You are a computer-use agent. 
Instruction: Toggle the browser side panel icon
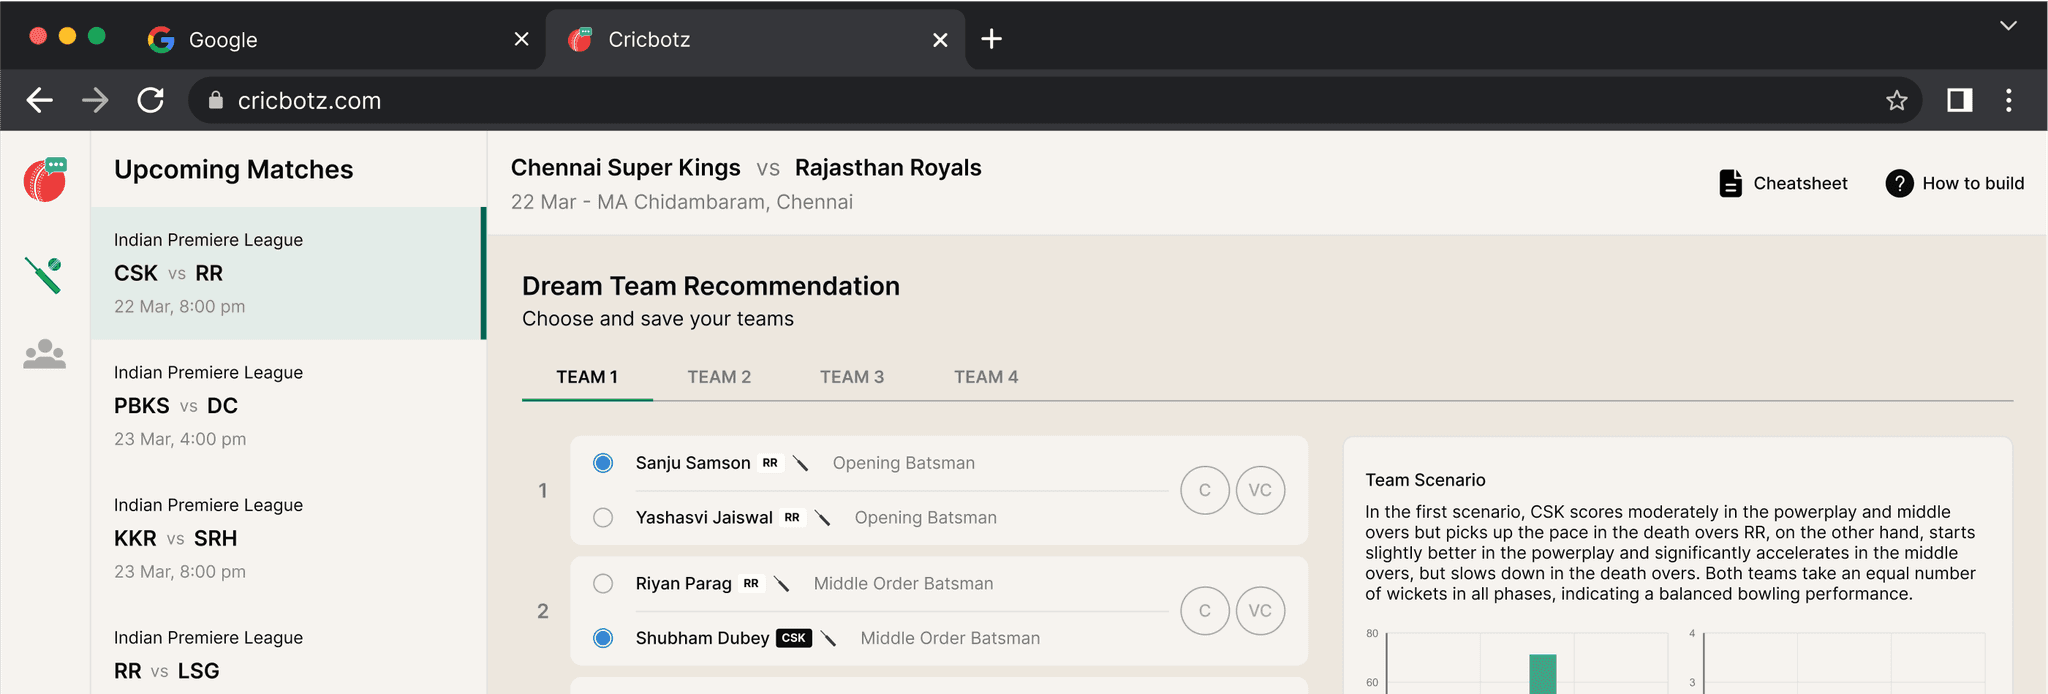pos(1959,100)
